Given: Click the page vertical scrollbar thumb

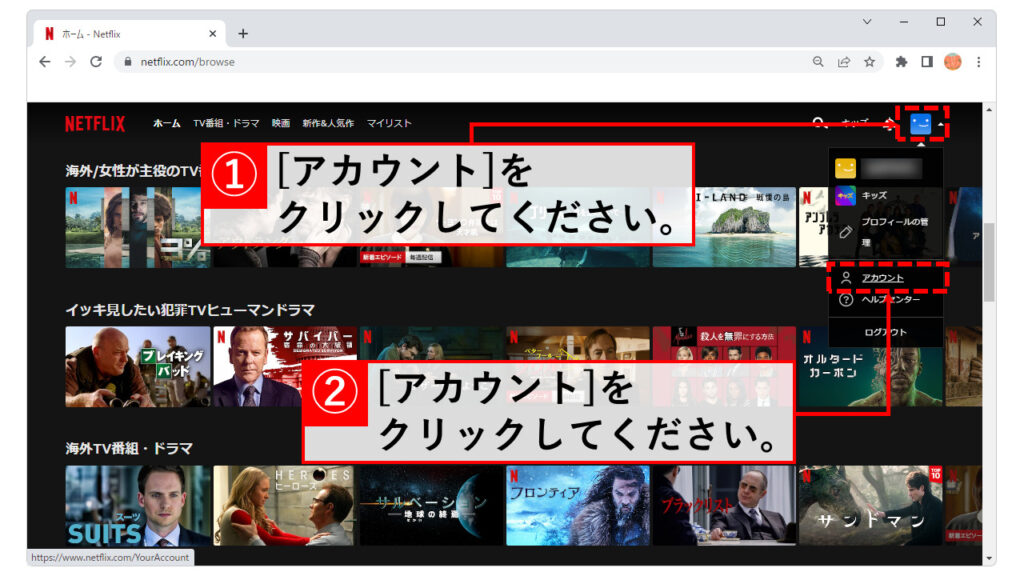Looking at the screenshot, I should click(x=989, y=262).
